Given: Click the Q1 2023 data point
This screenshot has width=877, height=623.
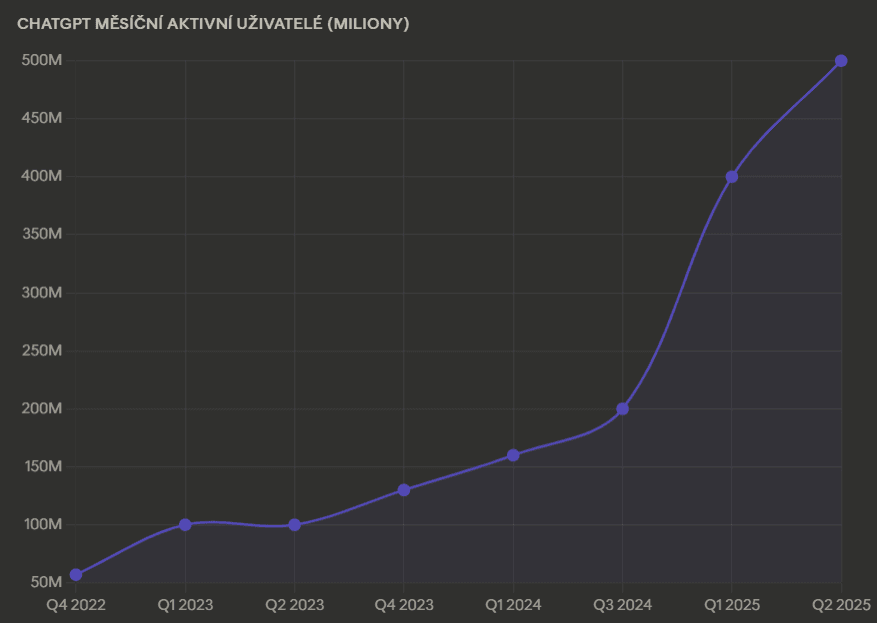Looking at the screenshot, I should 185,525.
